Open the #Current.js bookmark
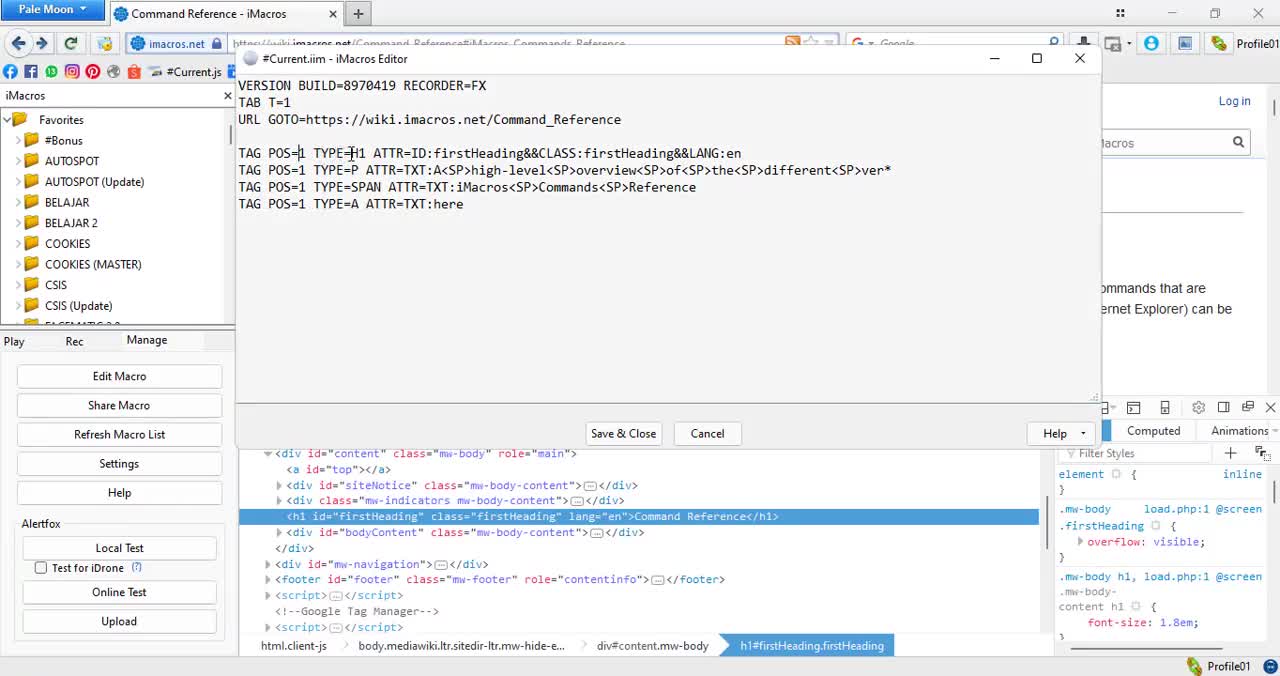 click(x=186, y=72)
